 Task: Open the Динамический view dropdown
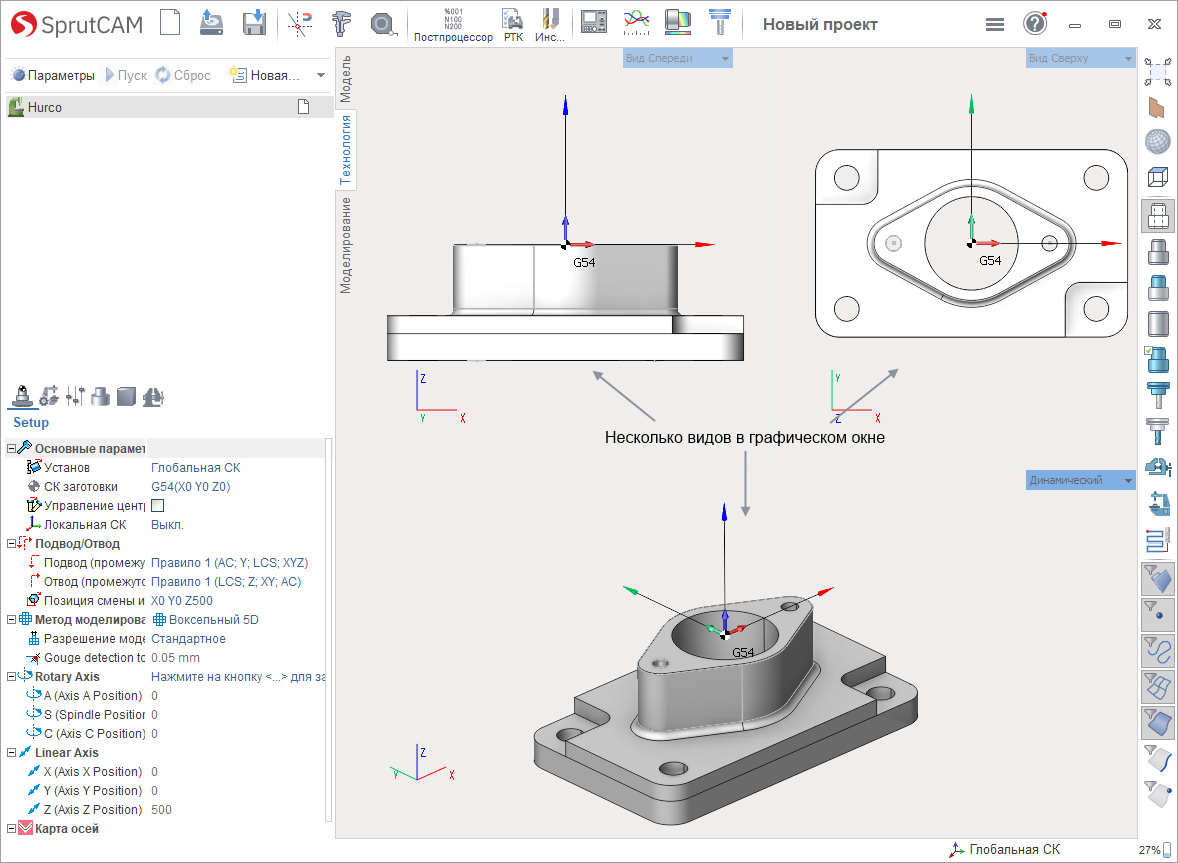point(1080,480)
